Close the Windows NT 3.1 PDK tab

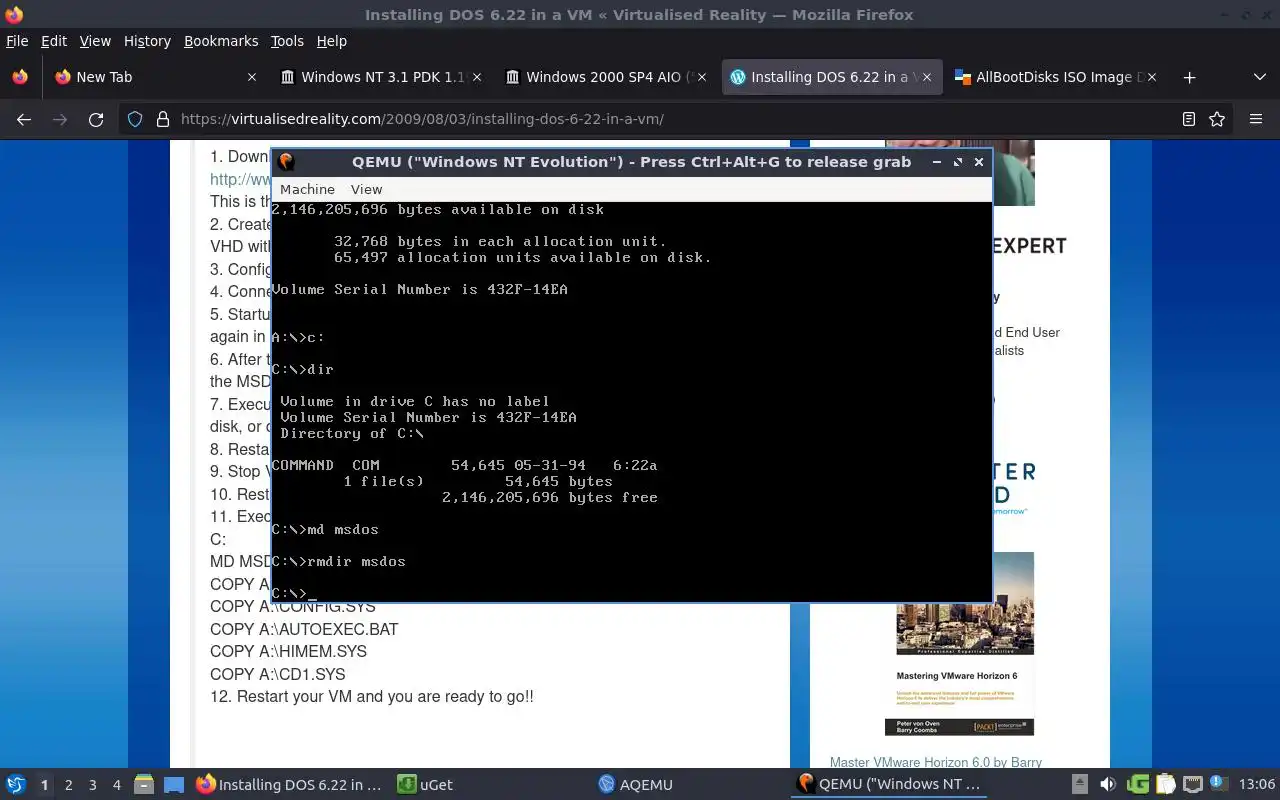tap(477, 77)
